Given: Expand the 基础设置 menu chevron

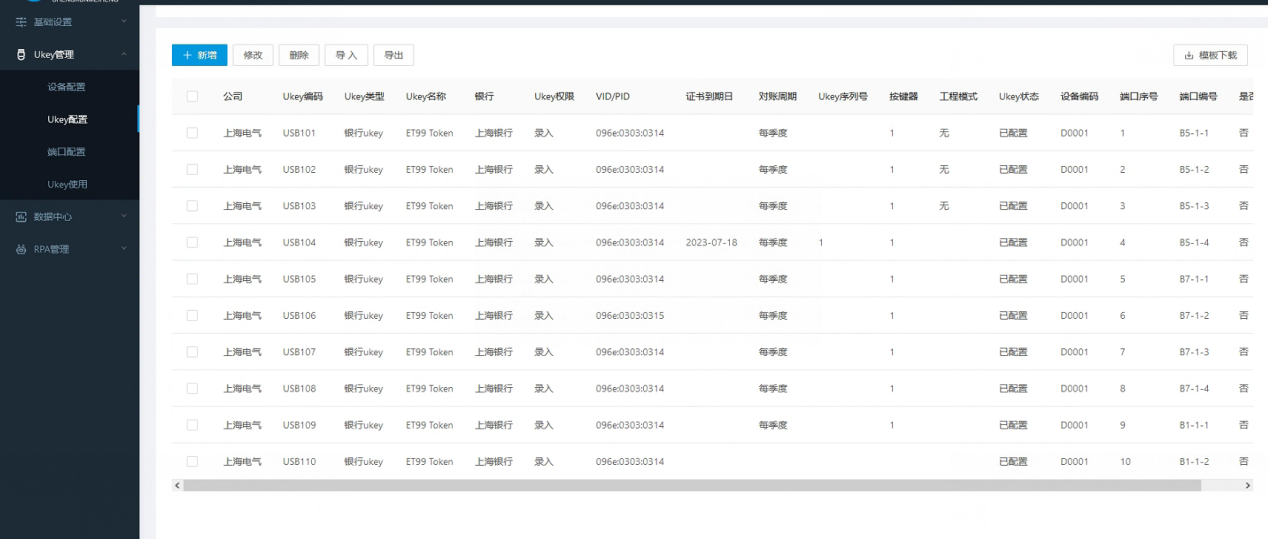Looking at the screenshot, I should coord(124,22).
